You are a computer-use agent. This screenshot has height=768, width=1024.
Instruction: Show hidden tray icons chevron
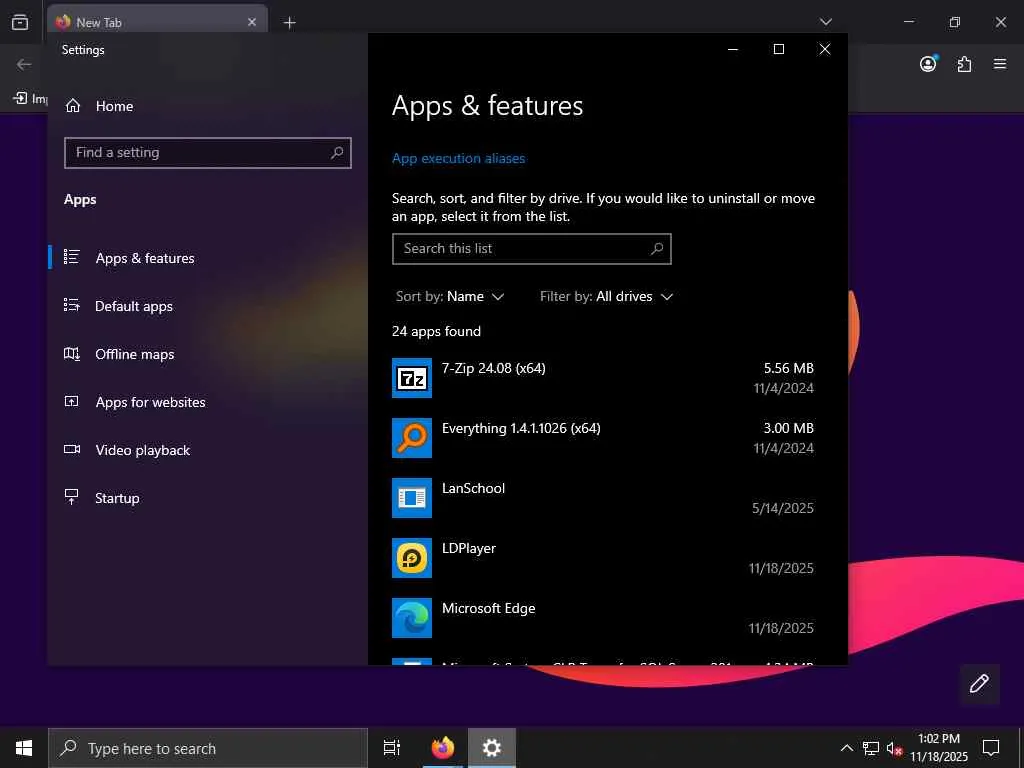tap(846, 748)
